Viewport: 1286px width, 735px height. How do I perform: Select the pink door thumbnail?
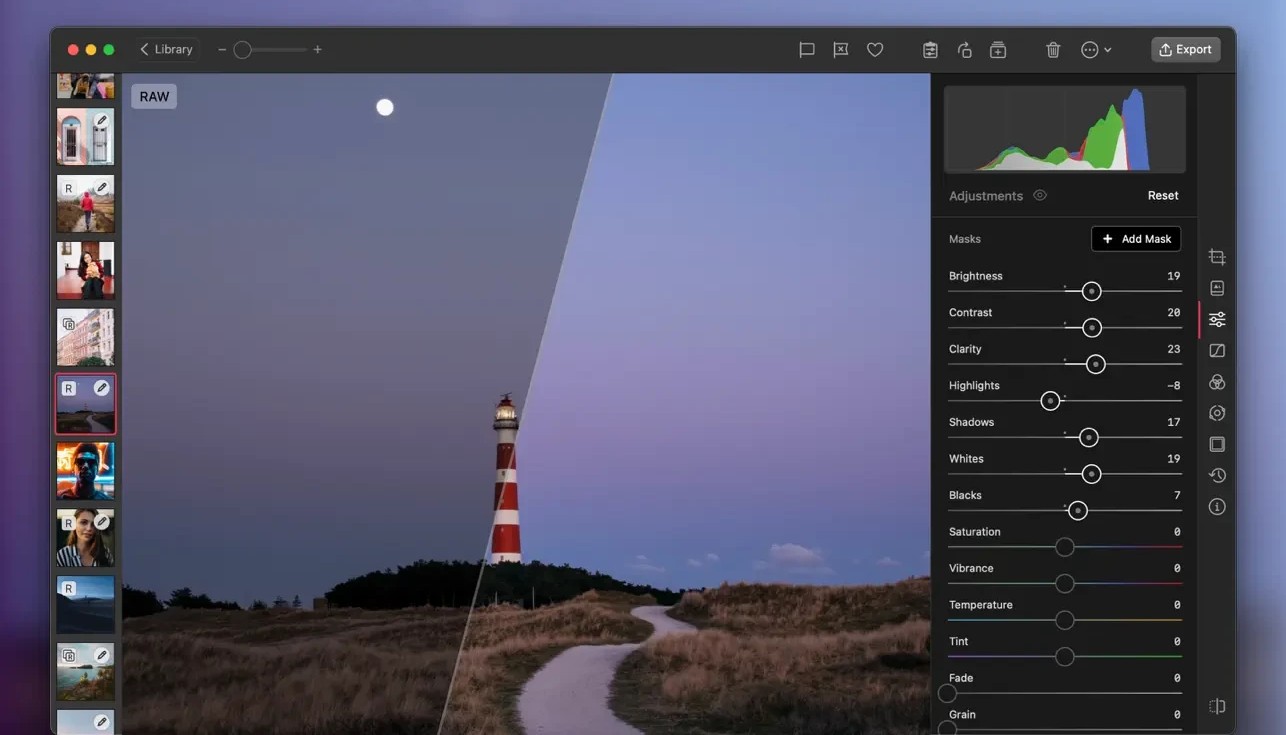click(86, 136)
